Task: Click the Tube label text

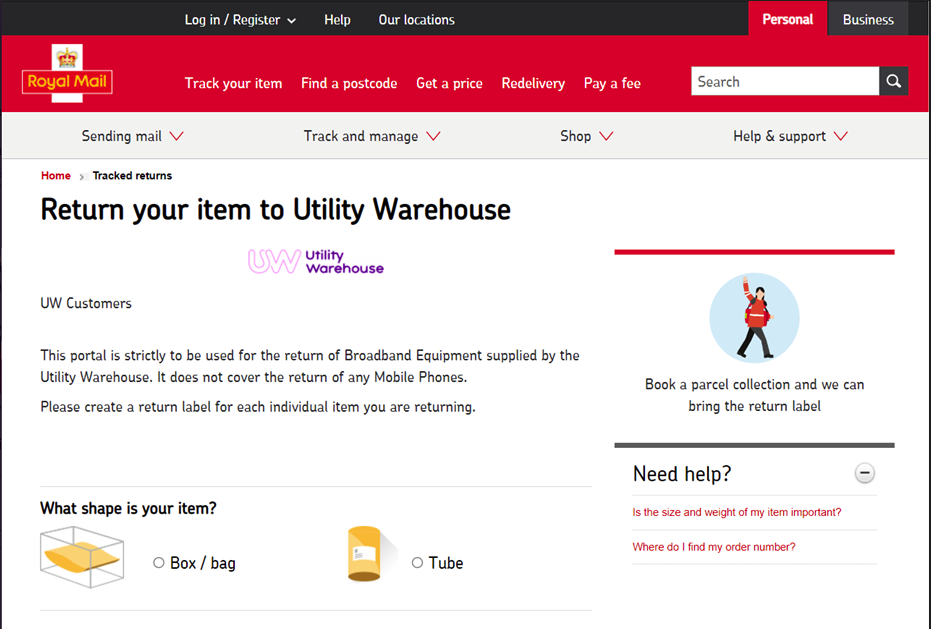Action: pos(446,563)
